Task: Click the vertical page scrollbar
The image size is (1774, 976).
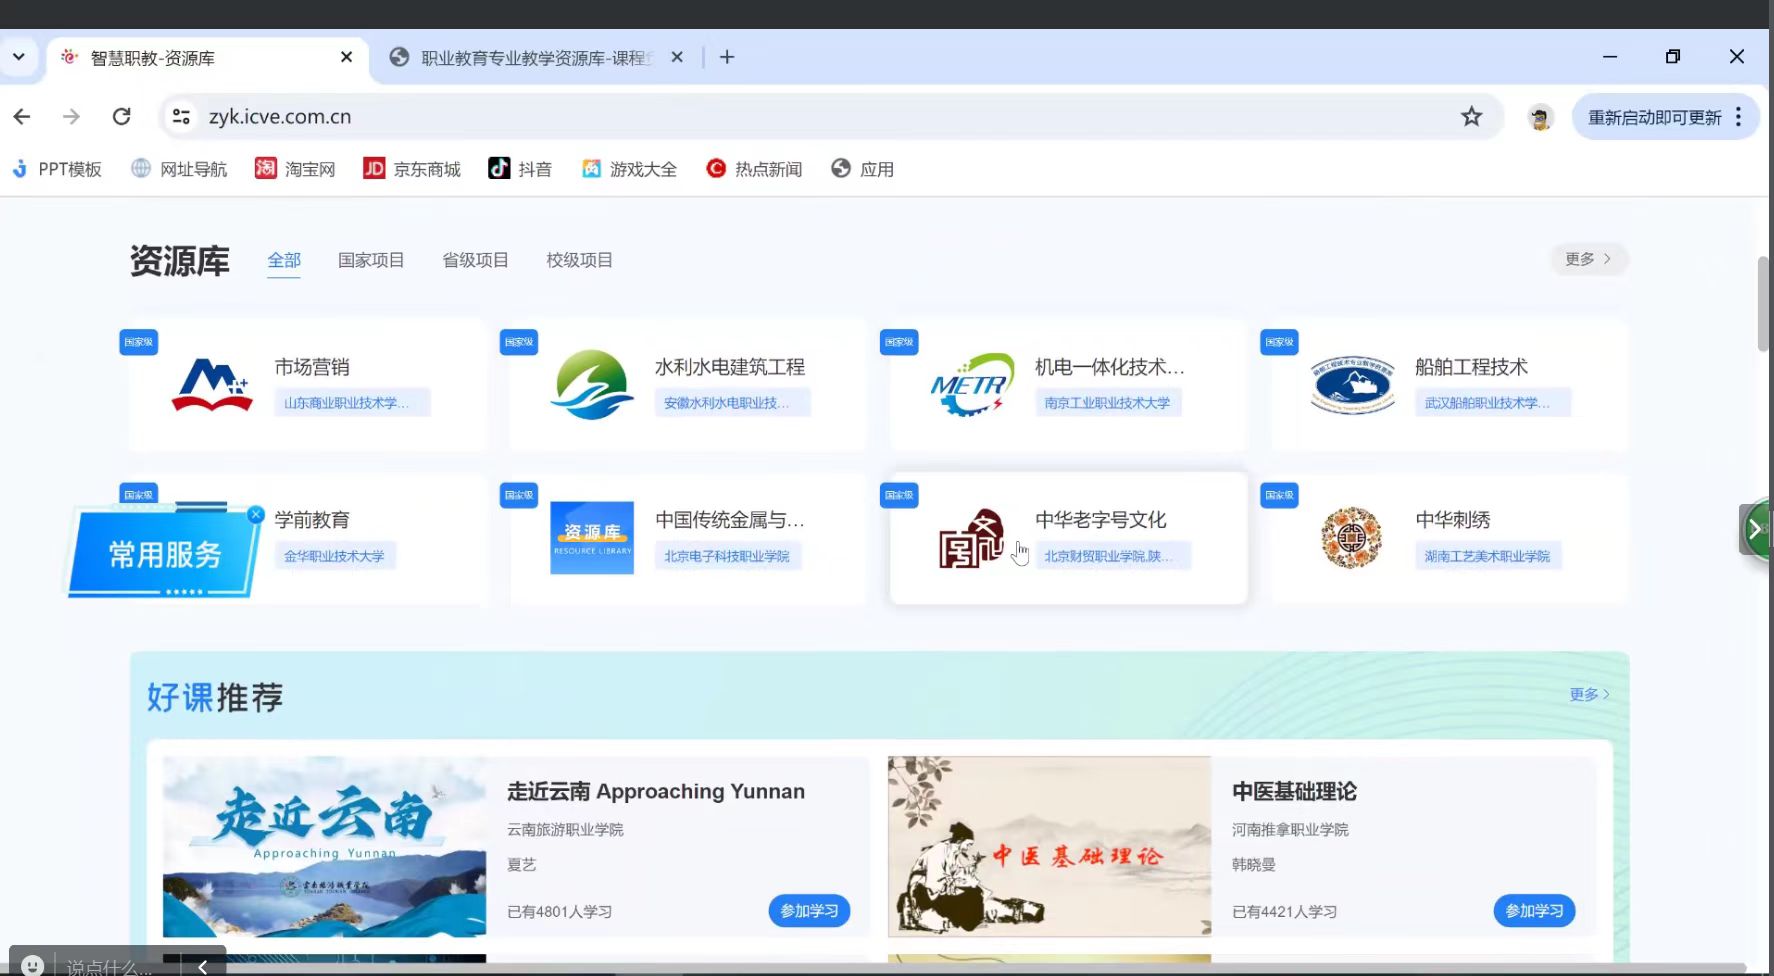Action: [x=1764, y=304]
